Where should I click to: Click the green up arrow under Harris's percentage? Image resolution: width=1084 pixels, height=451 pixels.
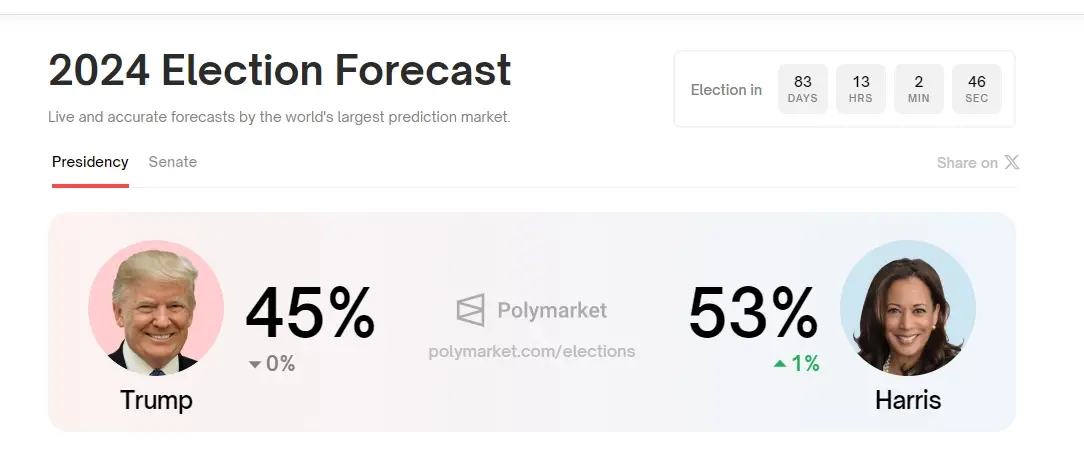click(780, 364)
